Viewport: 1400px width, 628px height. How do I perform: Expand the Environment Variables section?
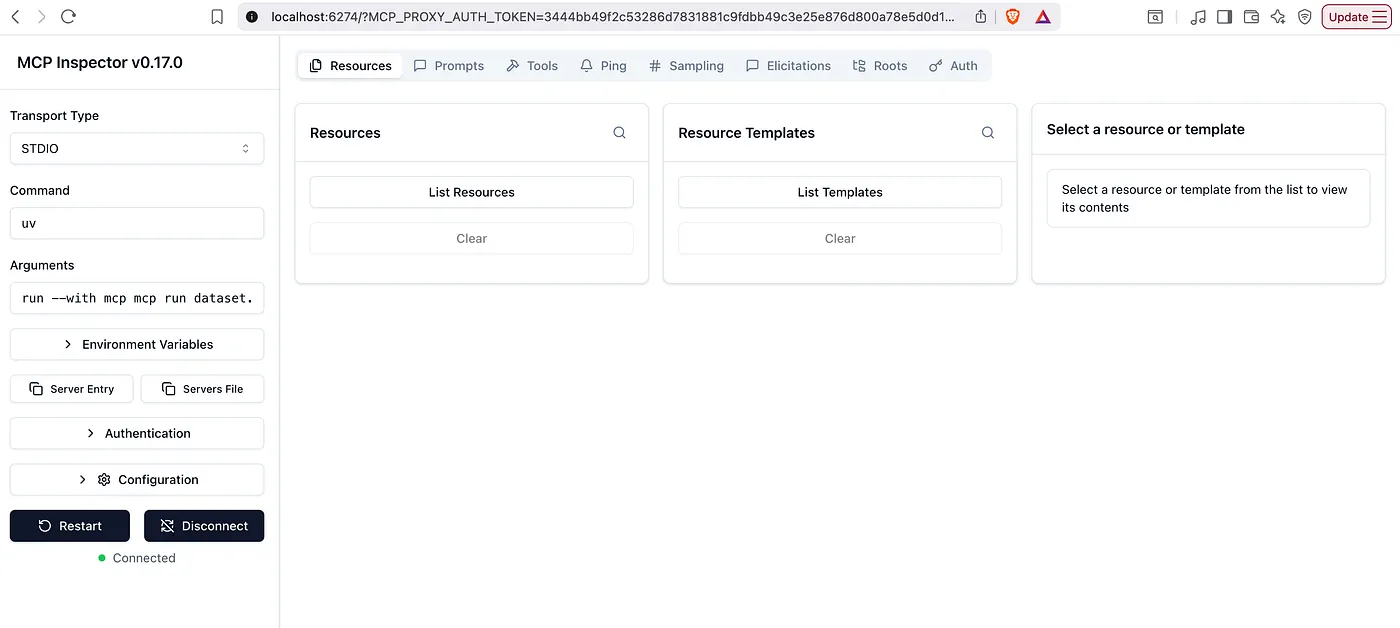tap(137, 344)
